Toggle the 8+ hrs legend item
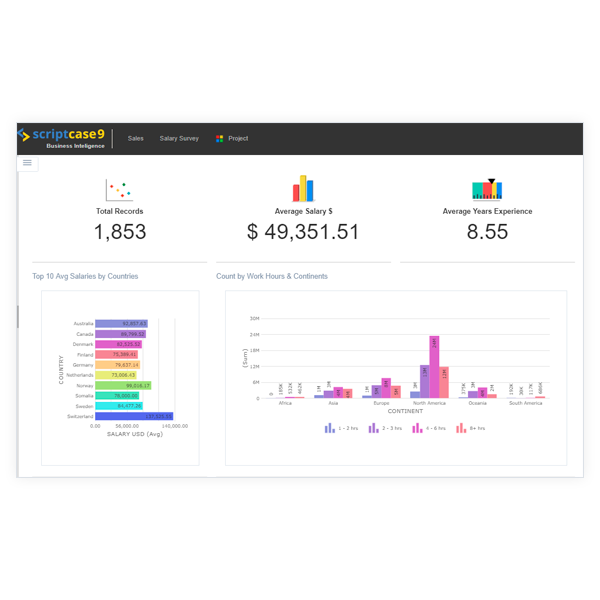This screenshot has height=600, width=600. pyautogui.click(x=471, y=428)
